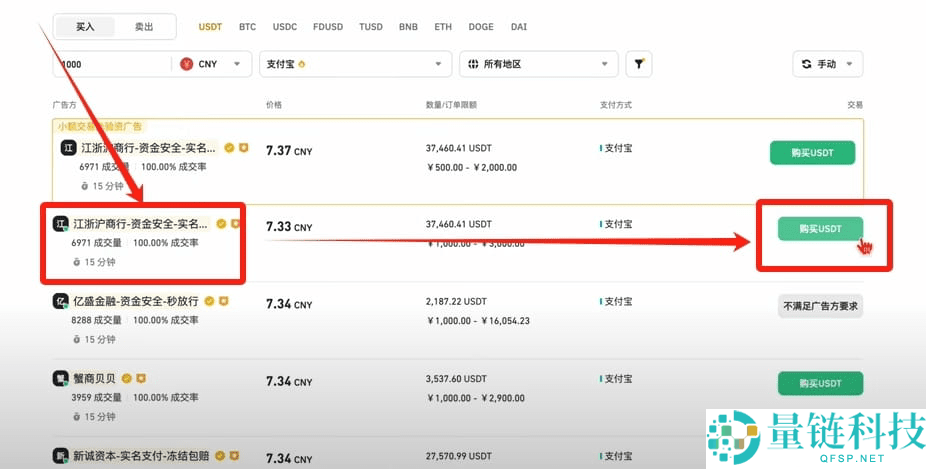This screenshot has height=469, width=926.
Task: Click the globe icon in region selector
Action: click(x=473, y=64)
